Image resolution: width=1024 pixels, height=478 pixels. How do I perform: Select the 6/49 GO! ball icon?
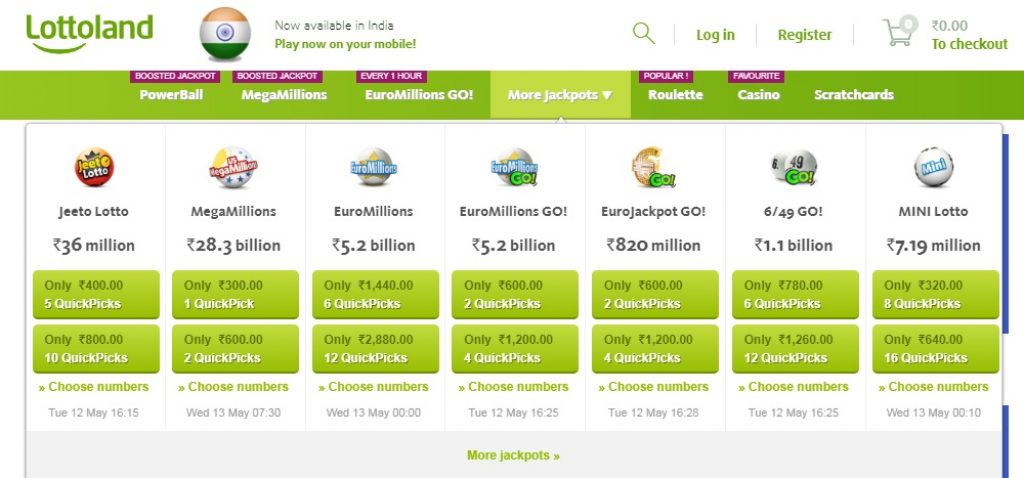pos(793,167)
